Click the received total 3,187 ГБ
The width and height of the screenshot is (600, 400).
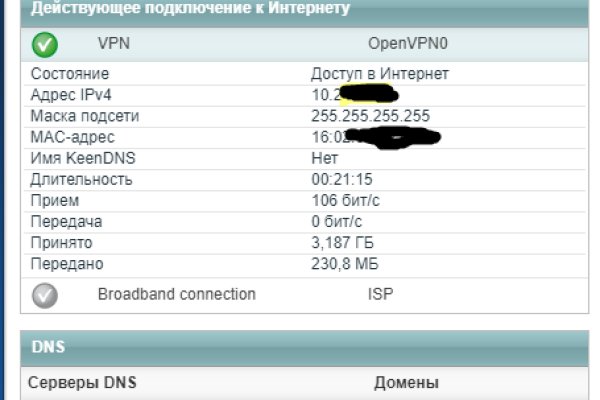[x=346, y=242]
